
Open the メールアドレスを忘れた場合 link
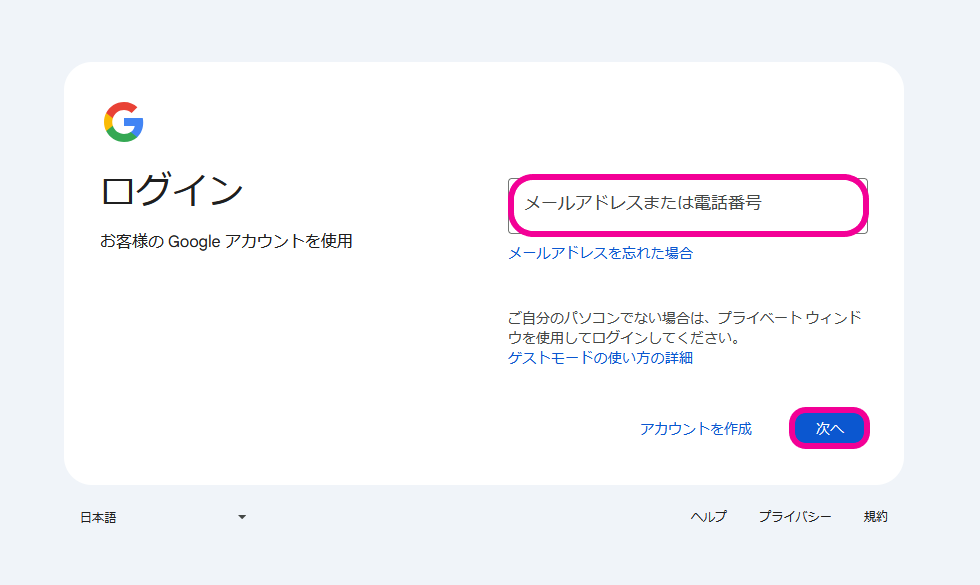[x=600, y=253]
